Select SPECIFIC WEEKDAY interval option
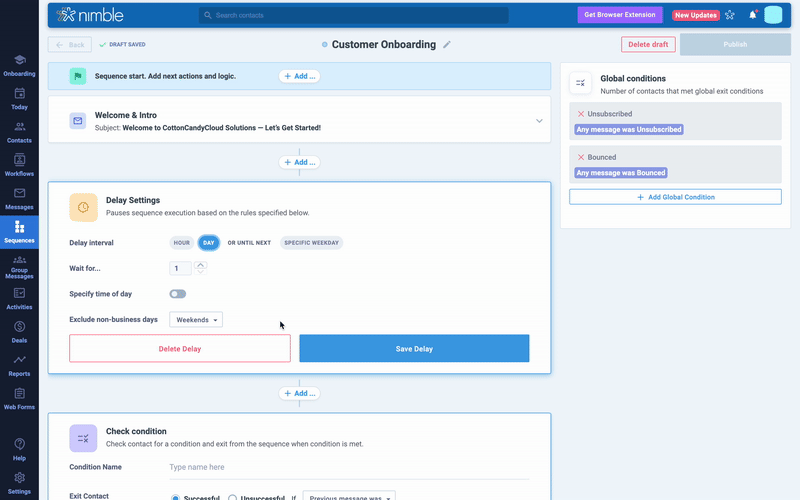The height and width of the screenshot is (500, 800). tap(311, 243)
